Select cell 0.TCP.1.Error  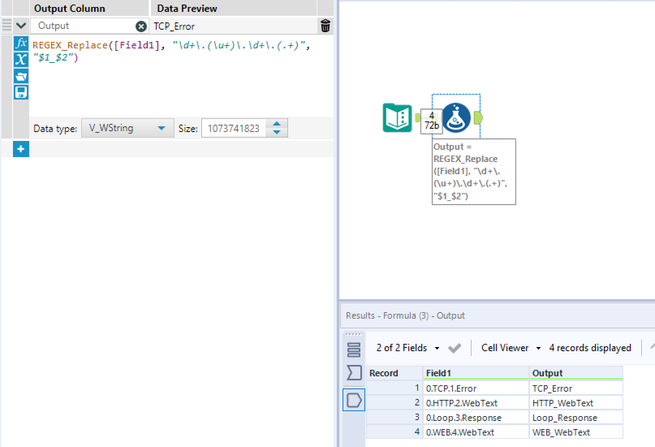476,389
